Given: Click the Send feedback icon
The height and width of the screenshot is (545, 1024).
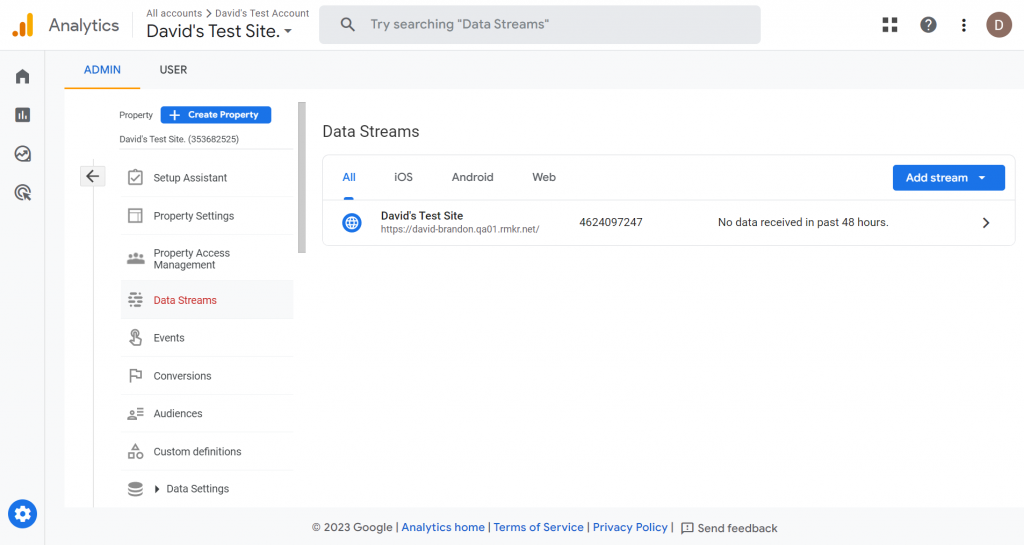Looking at the screenshot, I should pyautogui.click(x=687, y=528).
